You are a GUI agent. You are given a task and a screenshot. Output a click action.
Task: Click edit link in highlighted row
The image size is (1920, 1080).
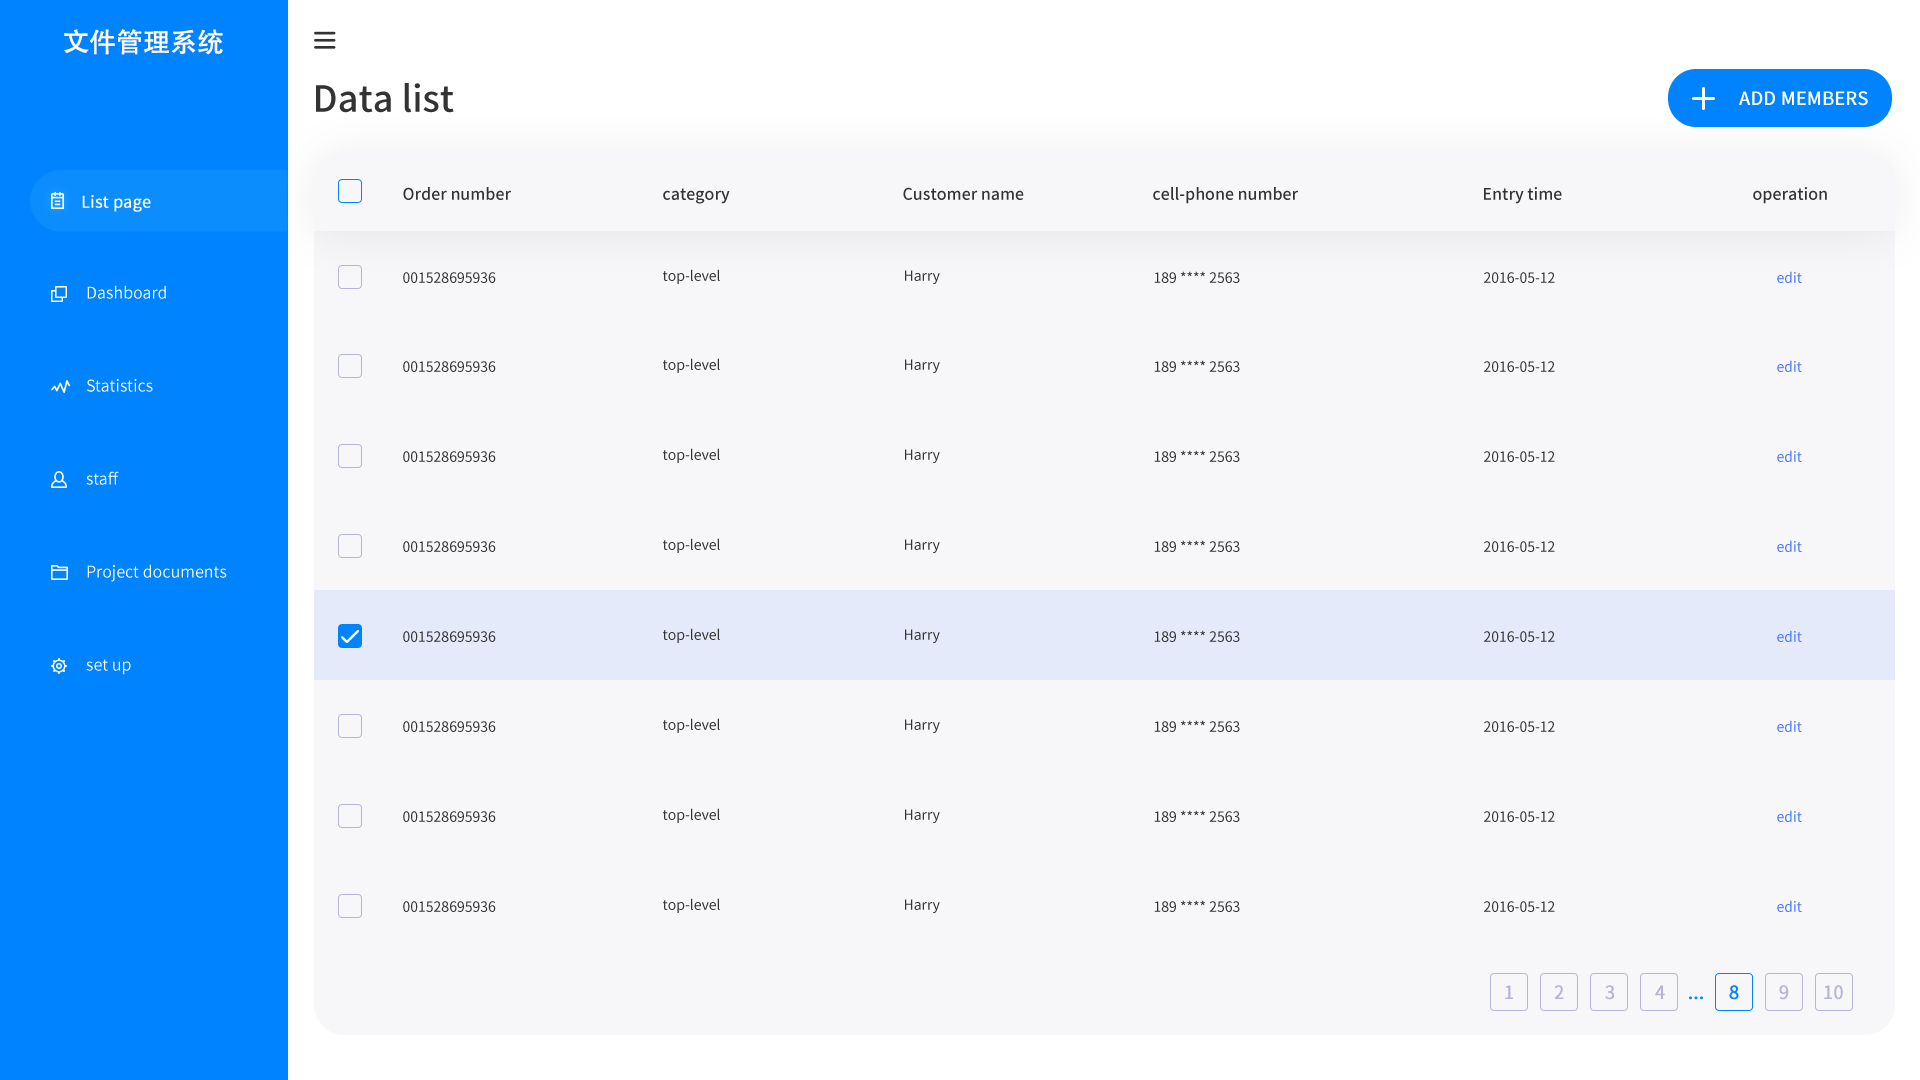(1788, 637)
